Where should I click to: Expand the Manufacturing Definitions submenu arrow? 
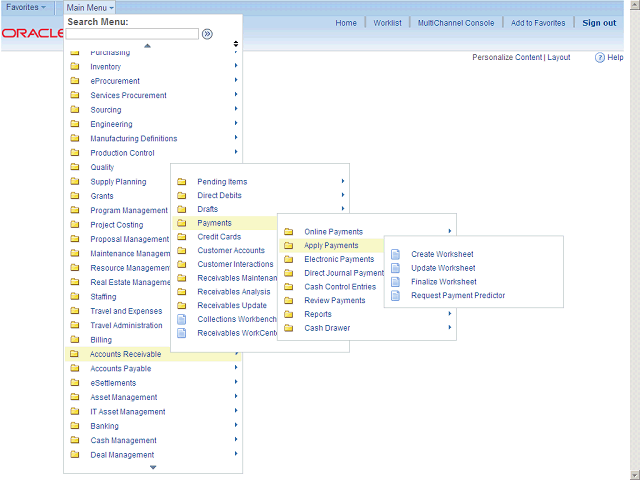pos(236,138)
